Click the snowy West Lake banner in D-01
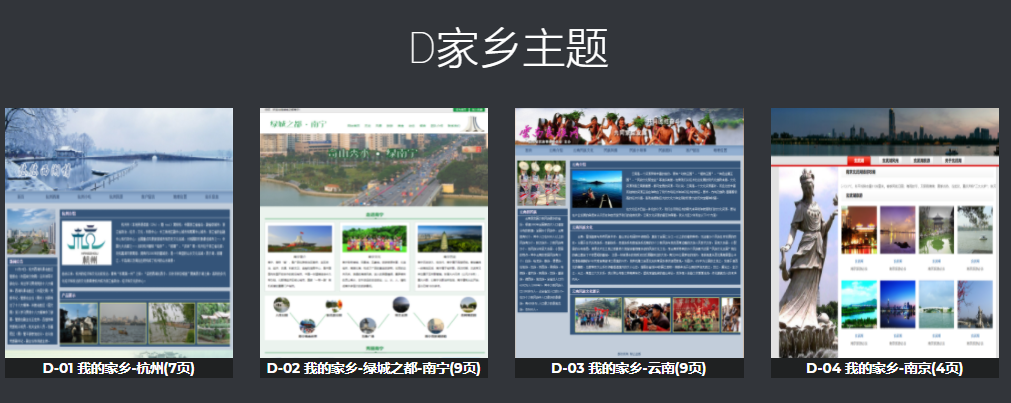1011x403 pixels. 118,150
